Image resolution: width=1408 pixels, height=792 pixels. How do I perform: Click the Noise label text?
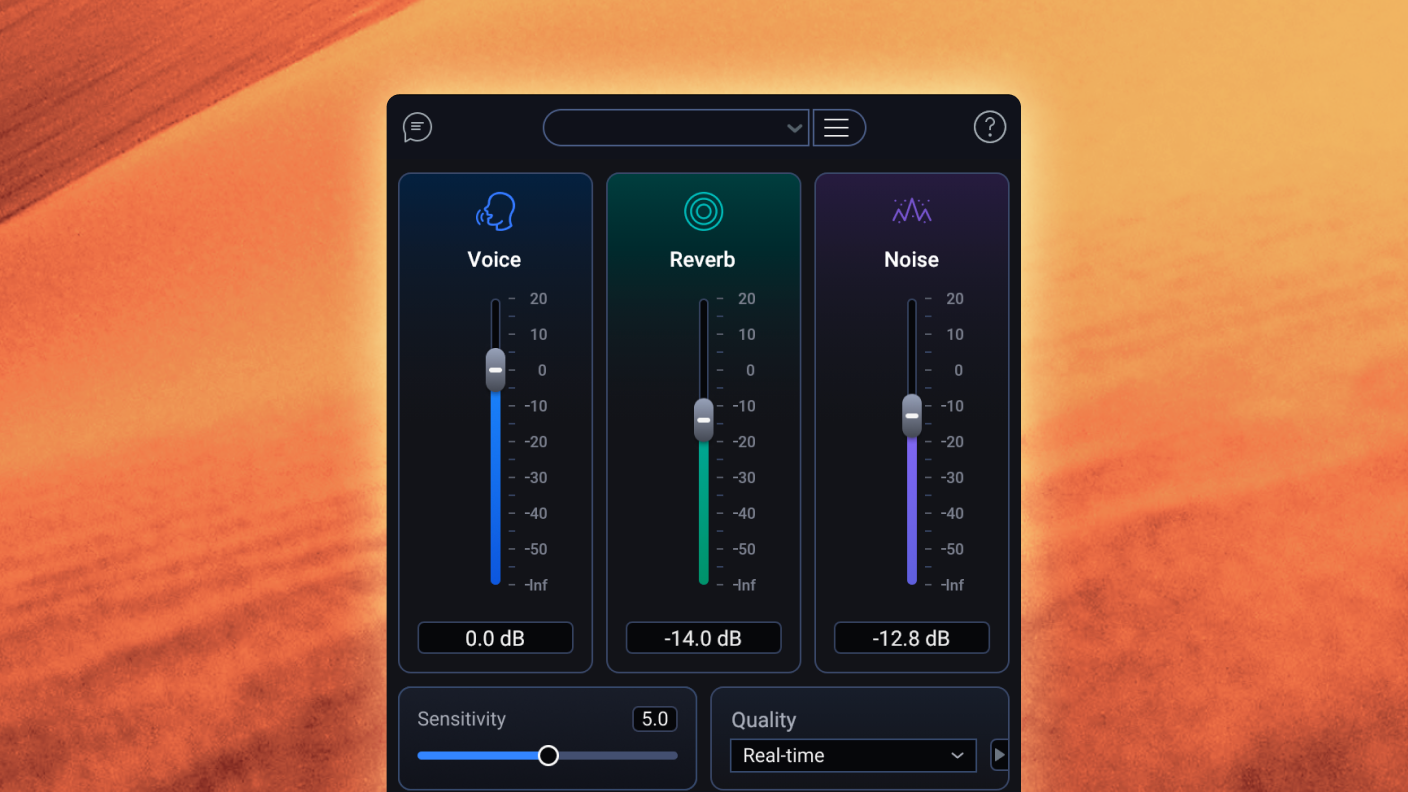pyautogui.click(x=911, y=260)
